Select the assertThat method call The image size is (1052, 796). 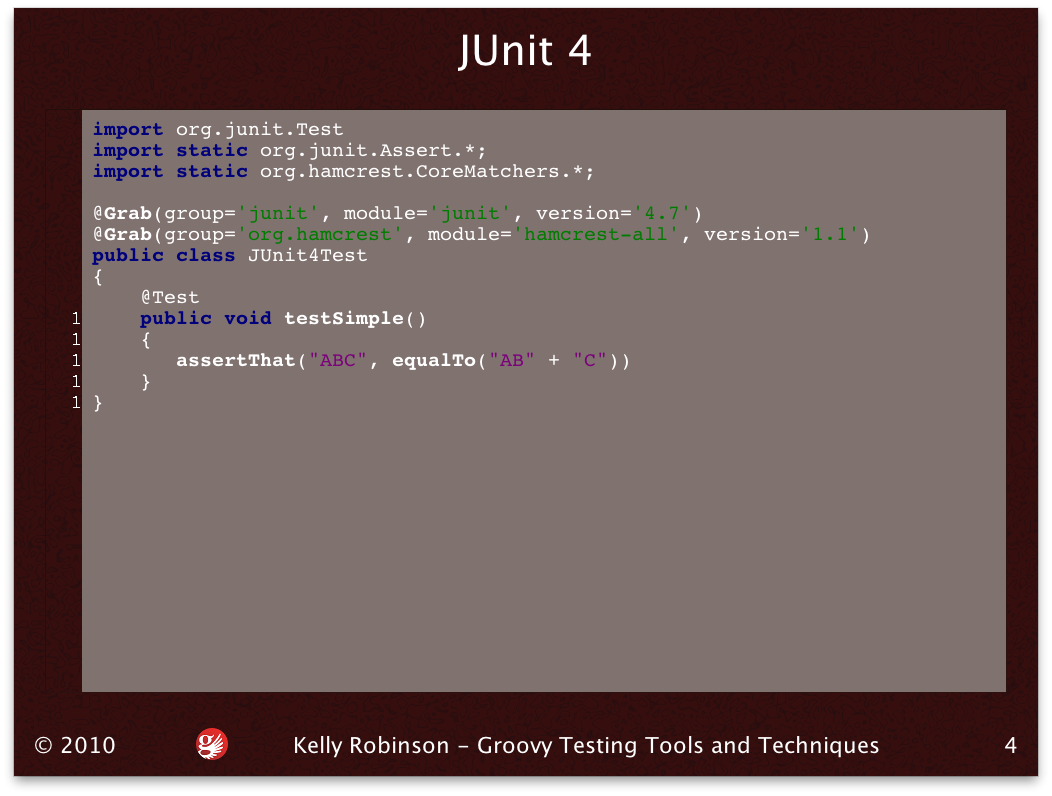click(236, 360)
